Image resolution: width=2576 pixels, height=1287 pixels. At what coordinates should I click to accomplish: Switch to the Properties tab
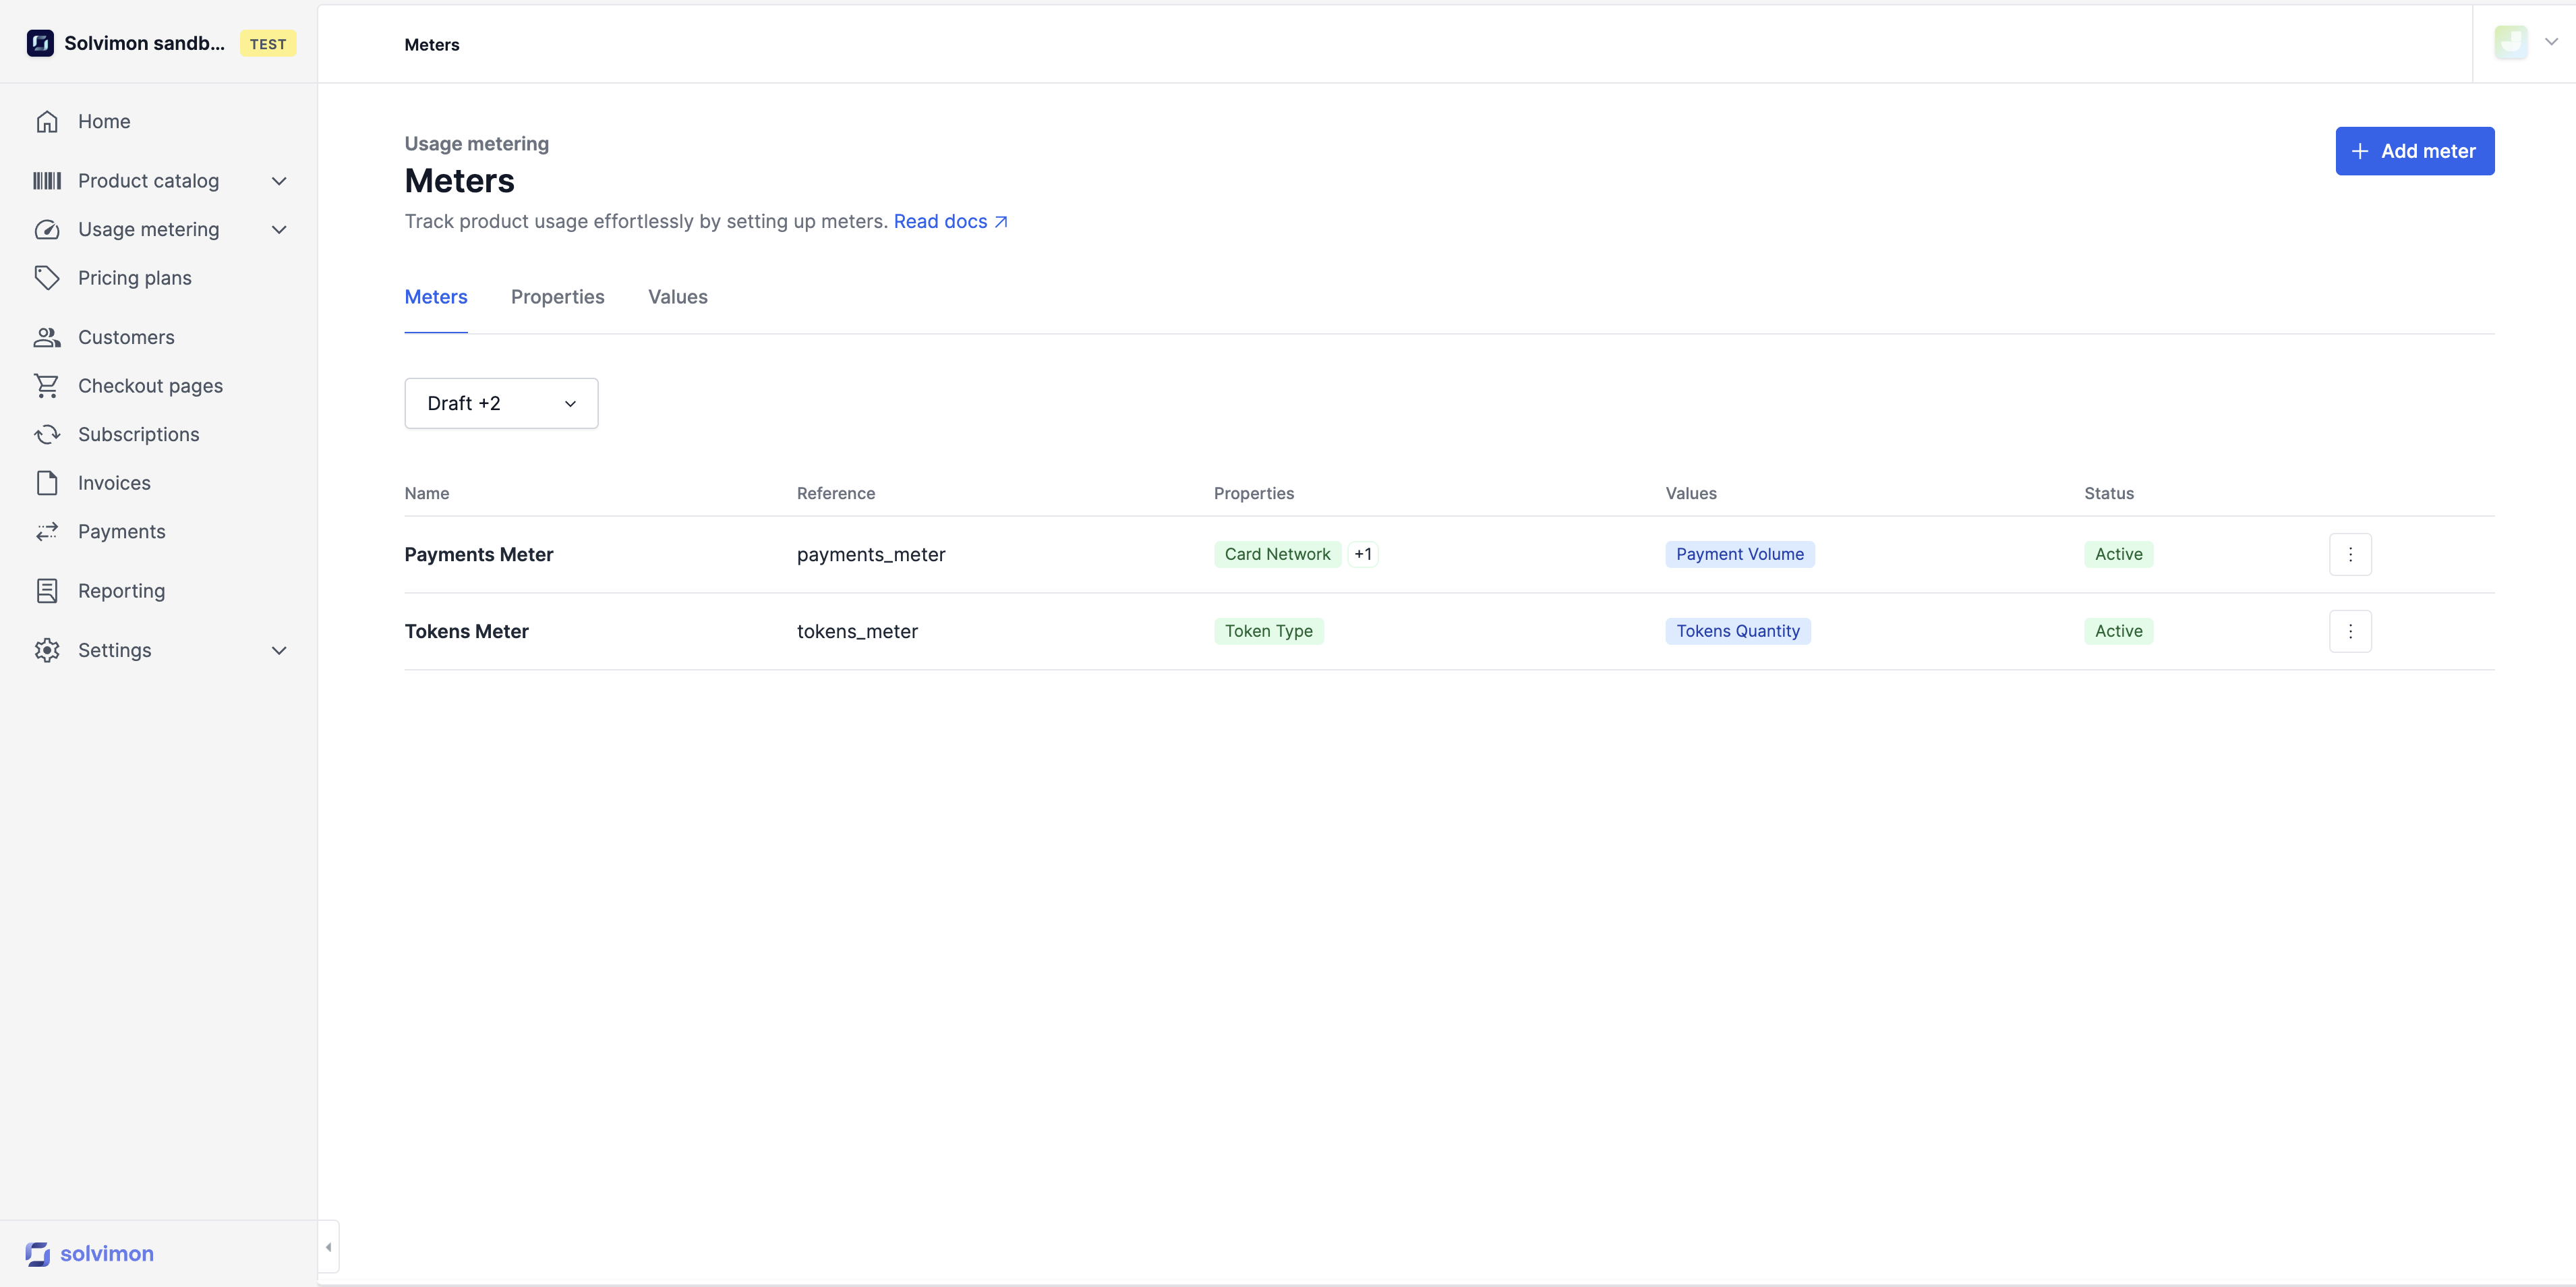pos(557,297)
